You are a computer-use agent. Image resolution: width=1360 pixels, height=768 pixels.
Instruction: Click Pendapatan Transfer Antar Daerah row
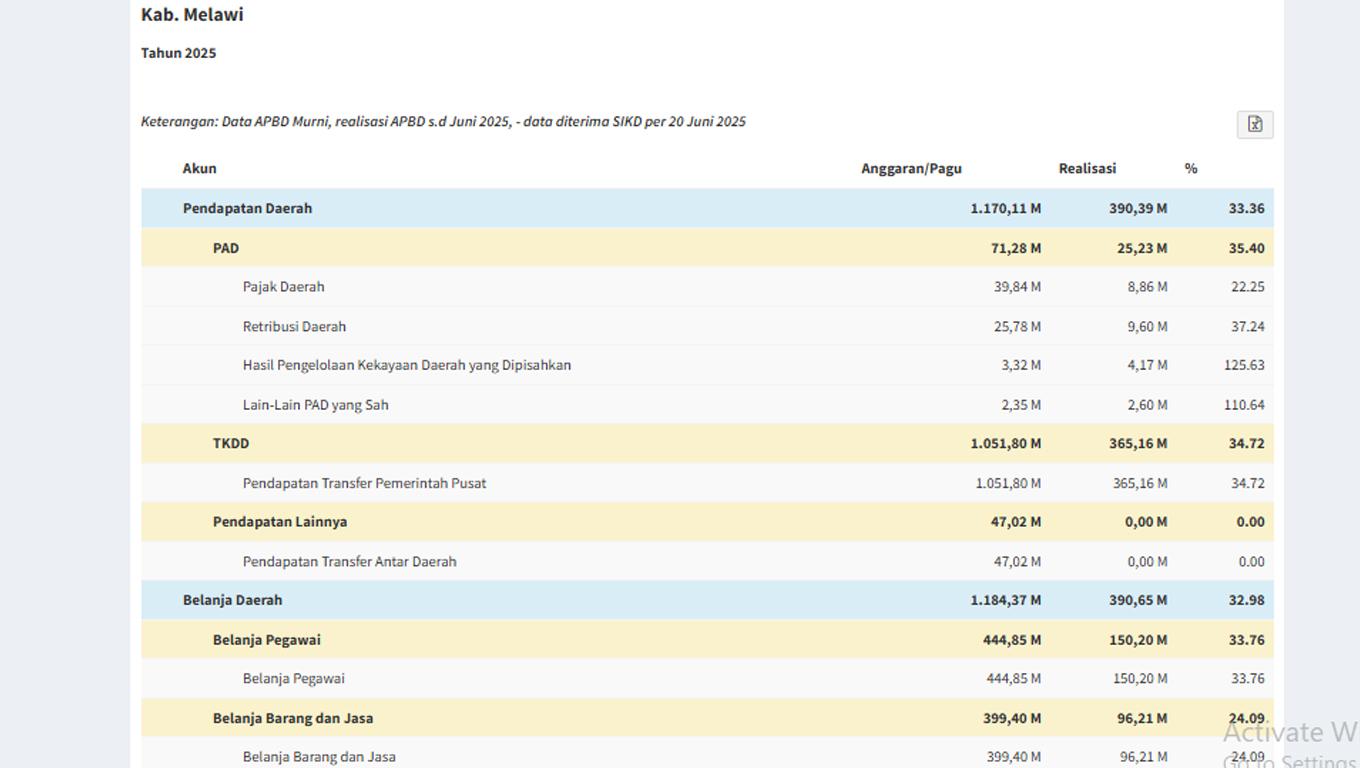349,562
